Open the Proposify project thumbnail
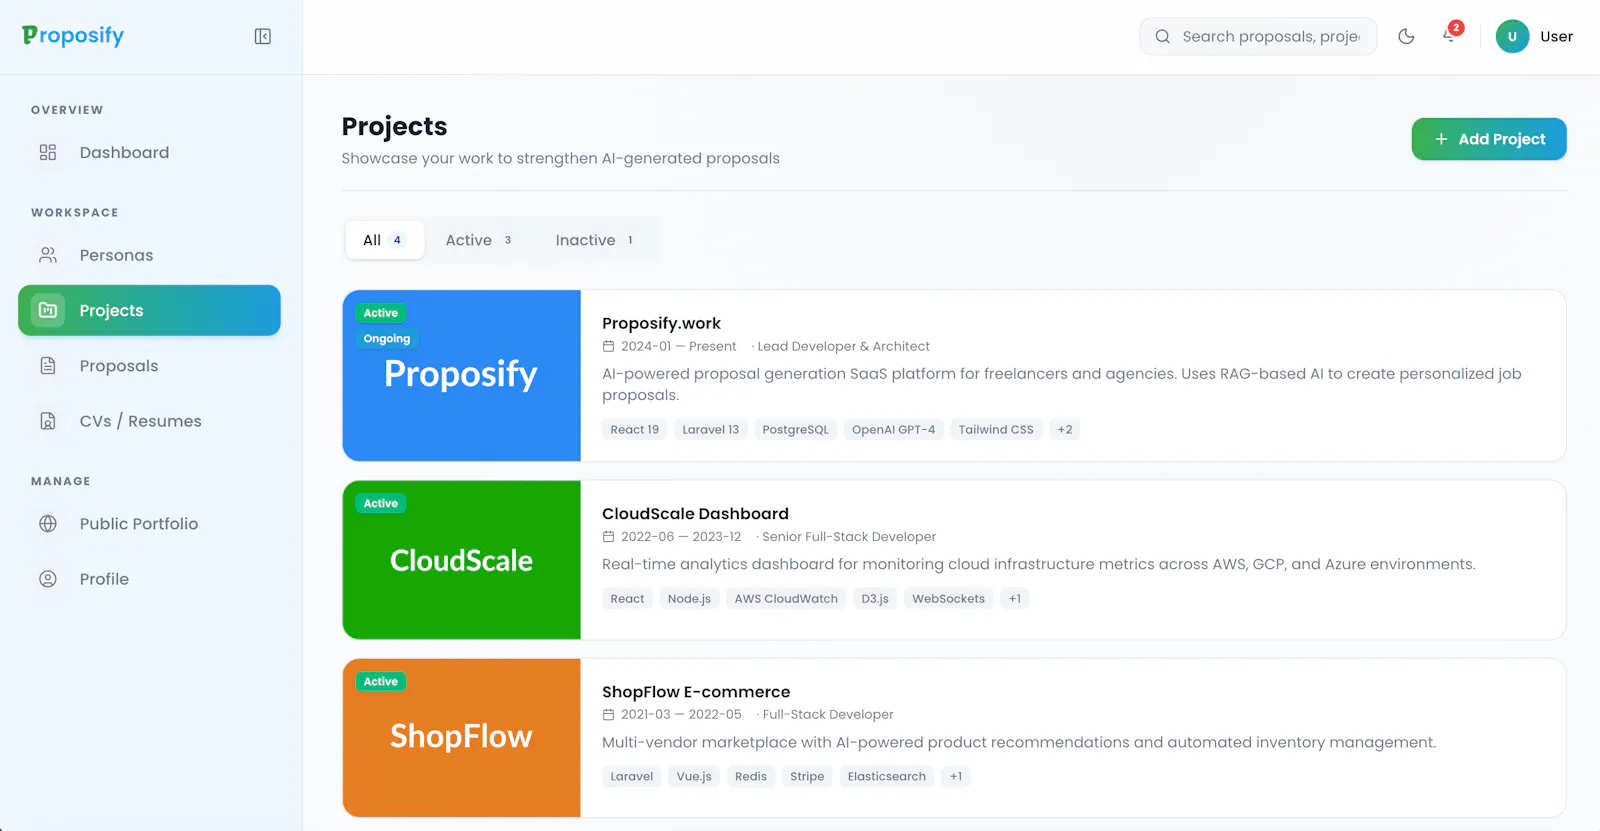The width and height of the screenshot is (1600, 831). coord(461,376)
